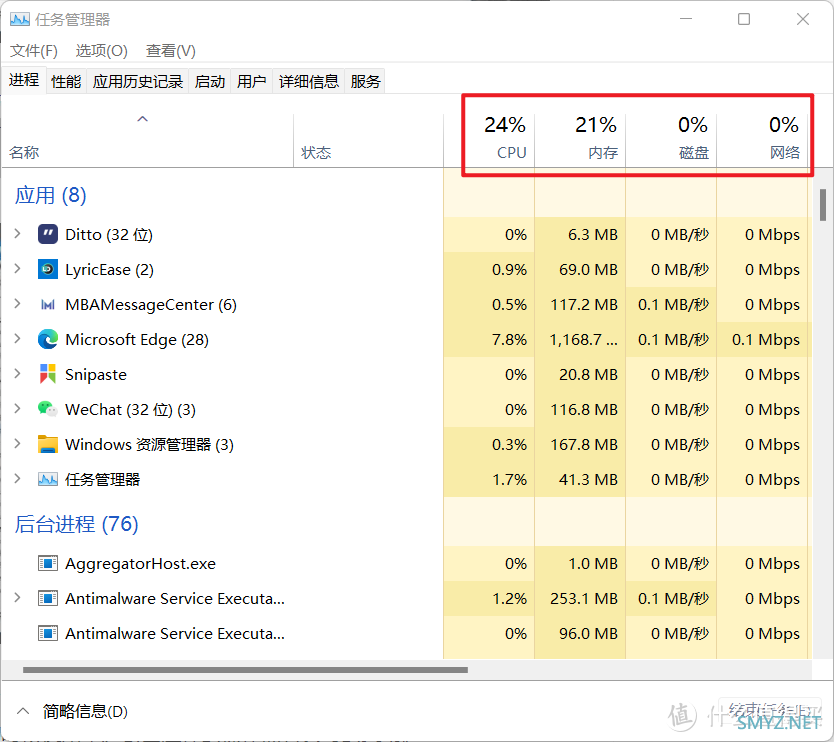The width and height of the screenshot is (834, 742).
Task: Collapse to 简略信息 view chevron
Action: pyautogui.click(x=23, y=711)
